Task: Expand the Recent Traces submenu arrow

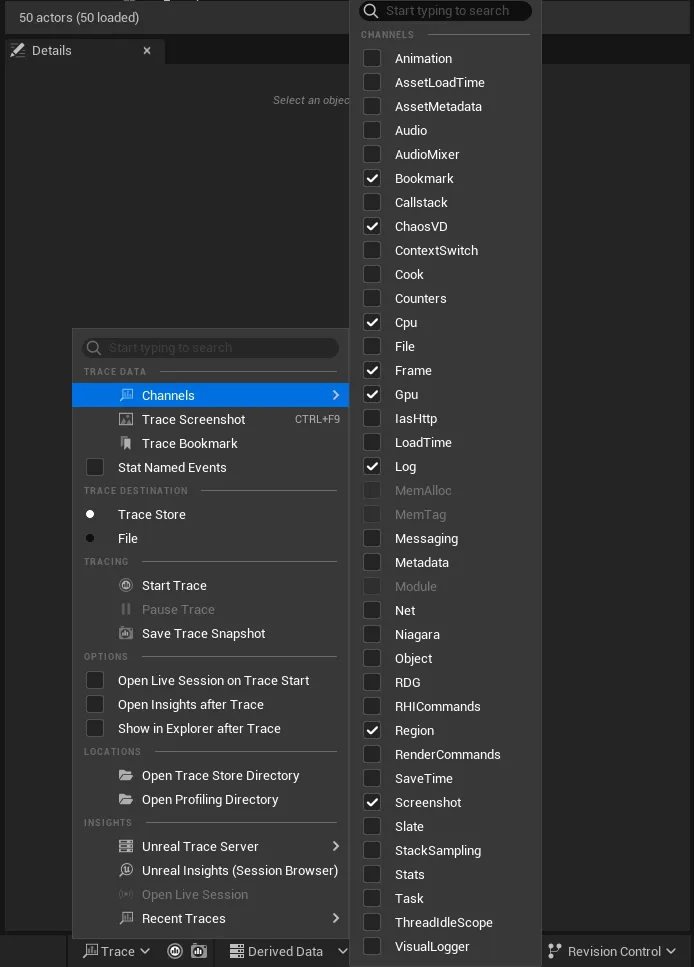Action: point(336,918)
